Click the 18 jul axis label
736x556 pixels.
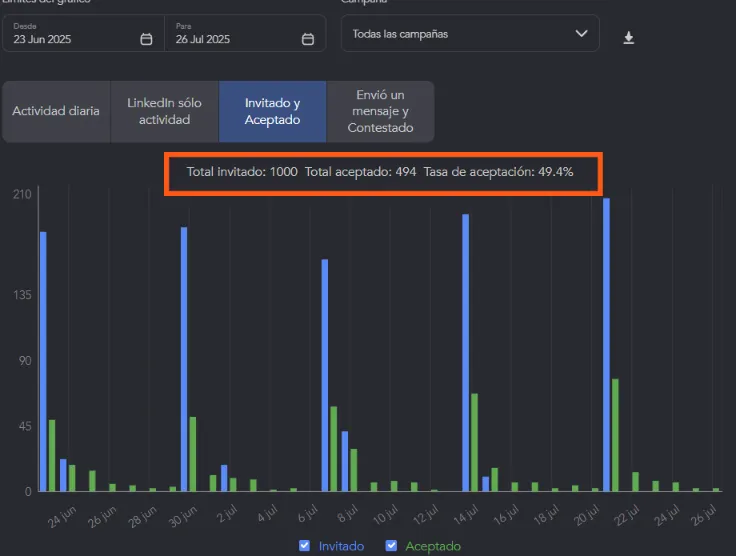(546, 515)
